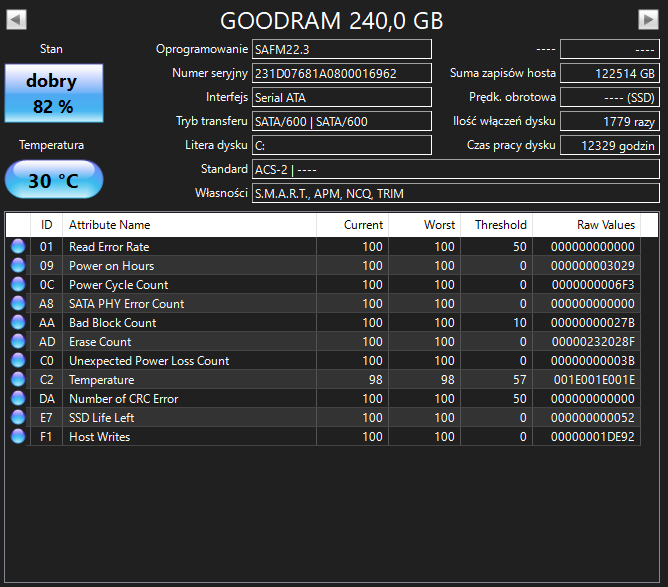
Task: Click the status orb for Number of CRC Error
Action: 18,398
